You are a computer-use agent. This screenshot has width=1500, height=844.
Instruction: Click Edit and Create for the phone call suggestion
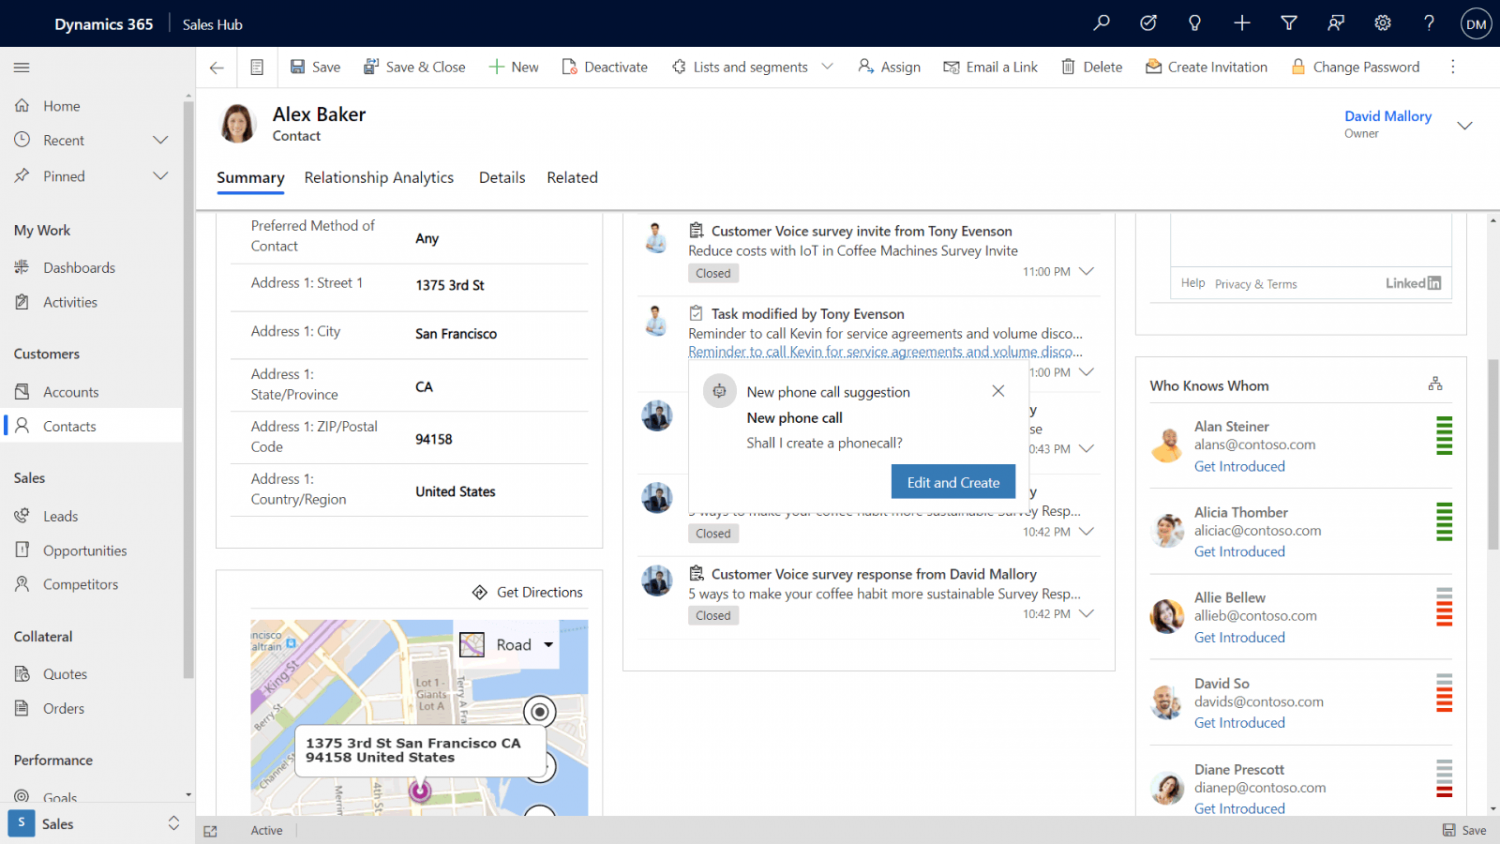tap(953, 481)
